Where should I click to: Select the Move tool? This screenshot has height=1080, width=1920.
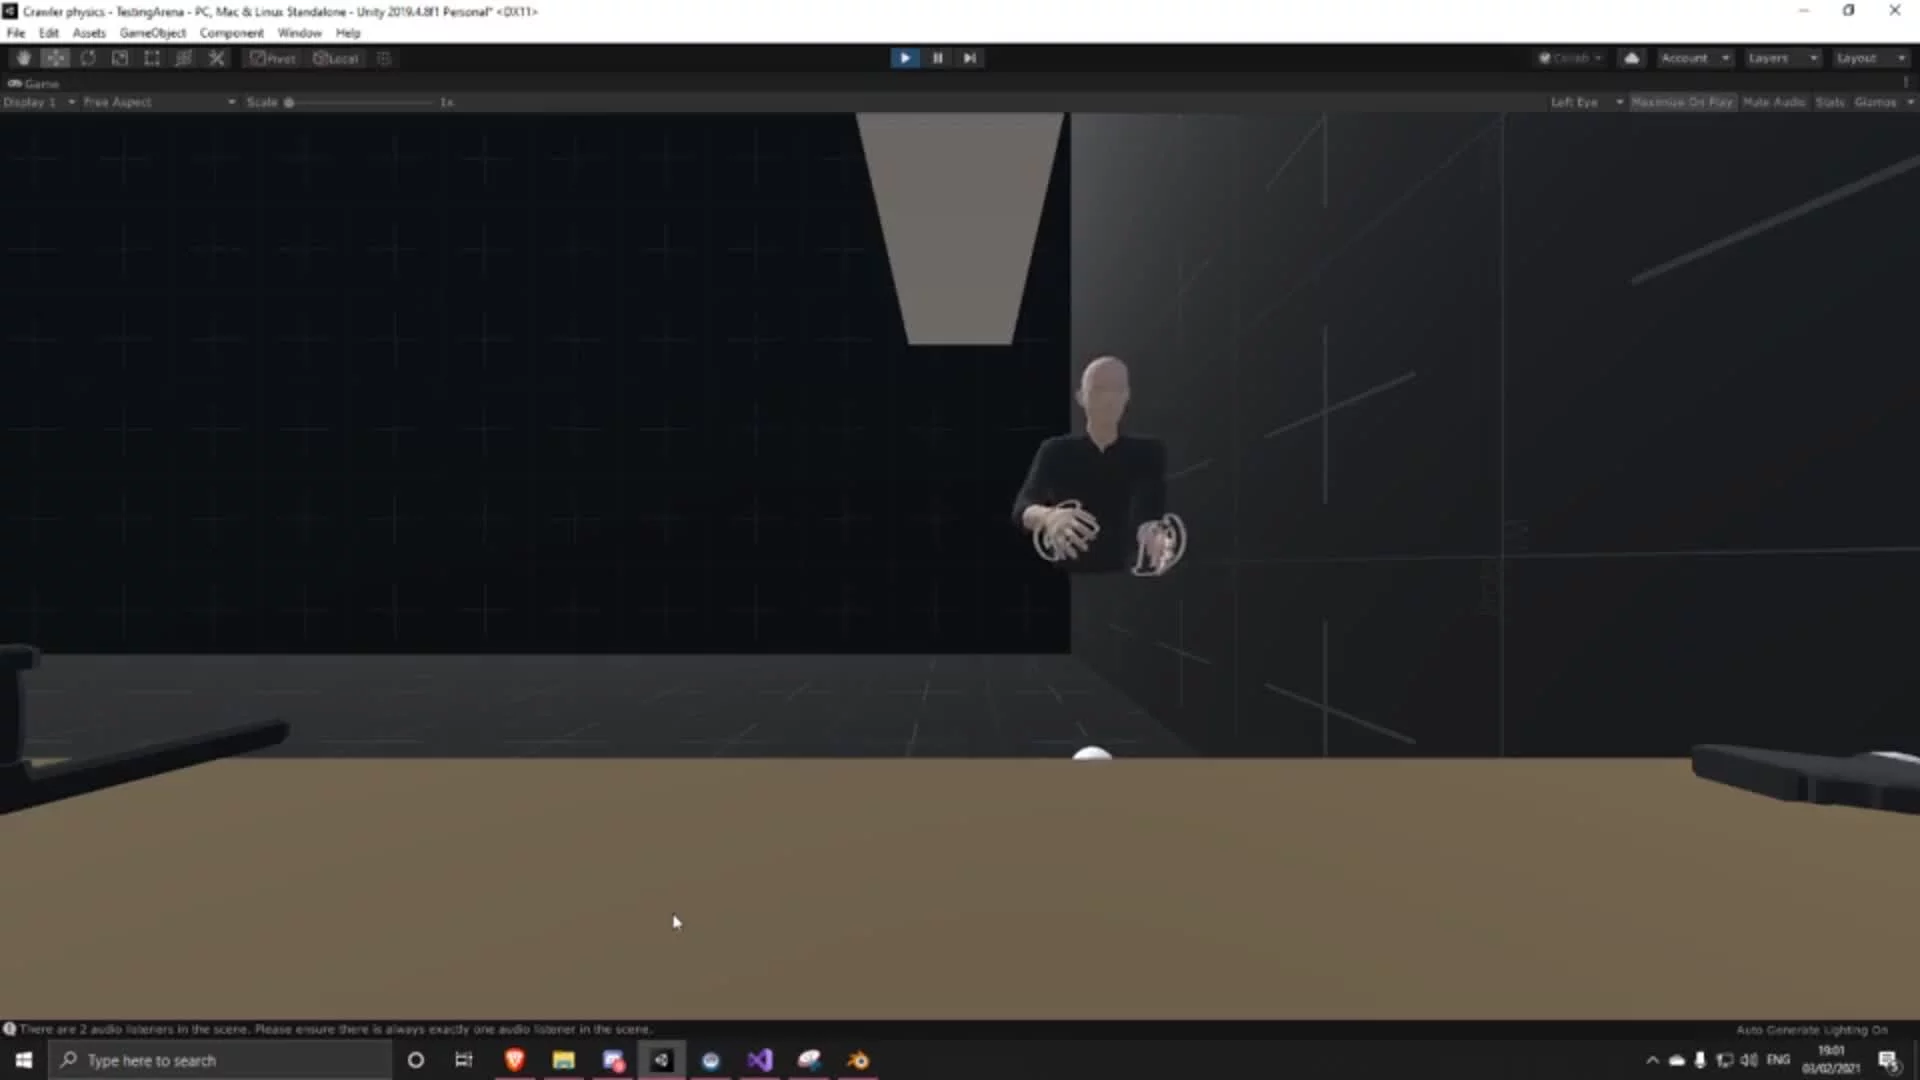[x=55, y=58]
